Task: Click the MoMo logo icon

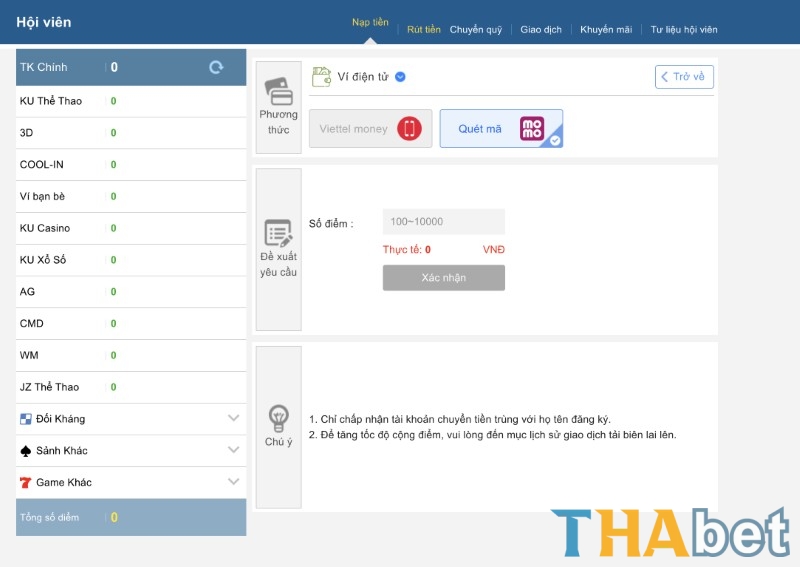Action: (x=532, y=129)
